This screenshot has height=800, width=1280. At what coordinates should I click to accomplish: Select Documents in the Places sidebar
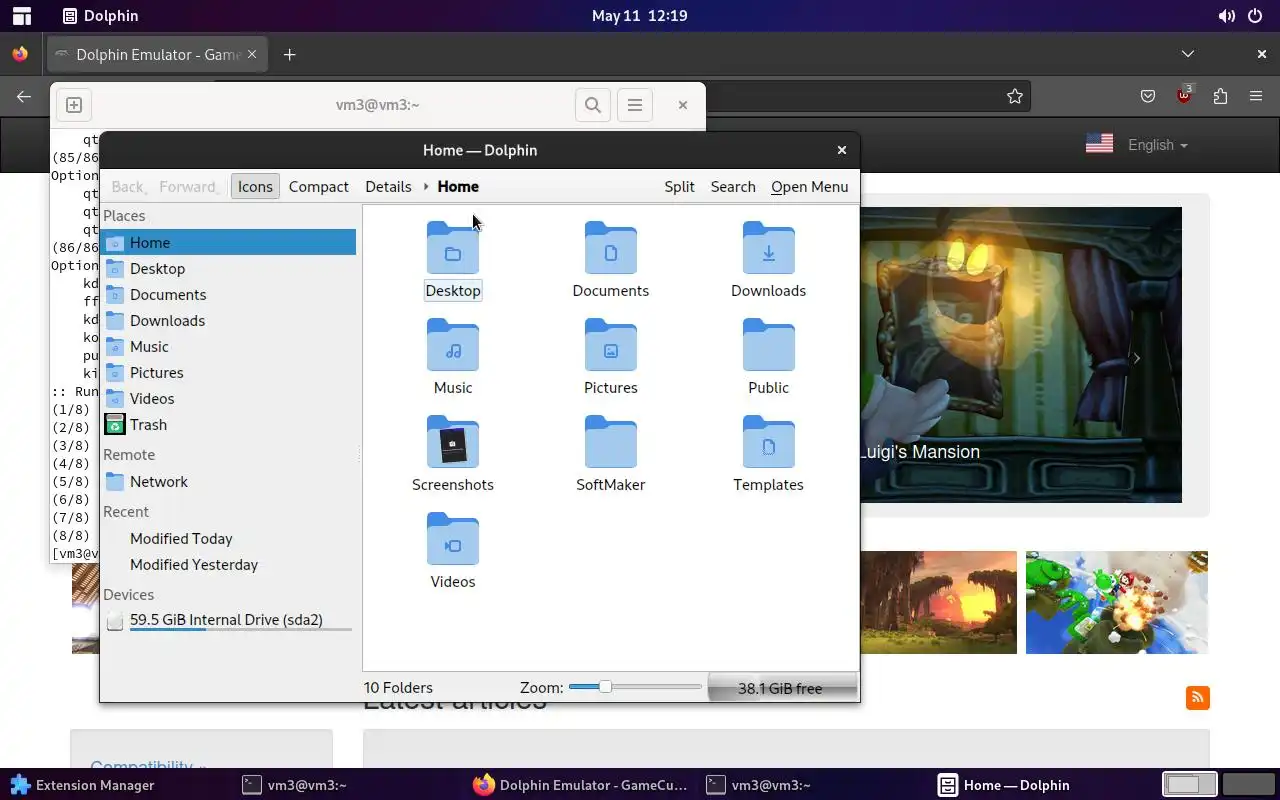[x=229, y=294]
